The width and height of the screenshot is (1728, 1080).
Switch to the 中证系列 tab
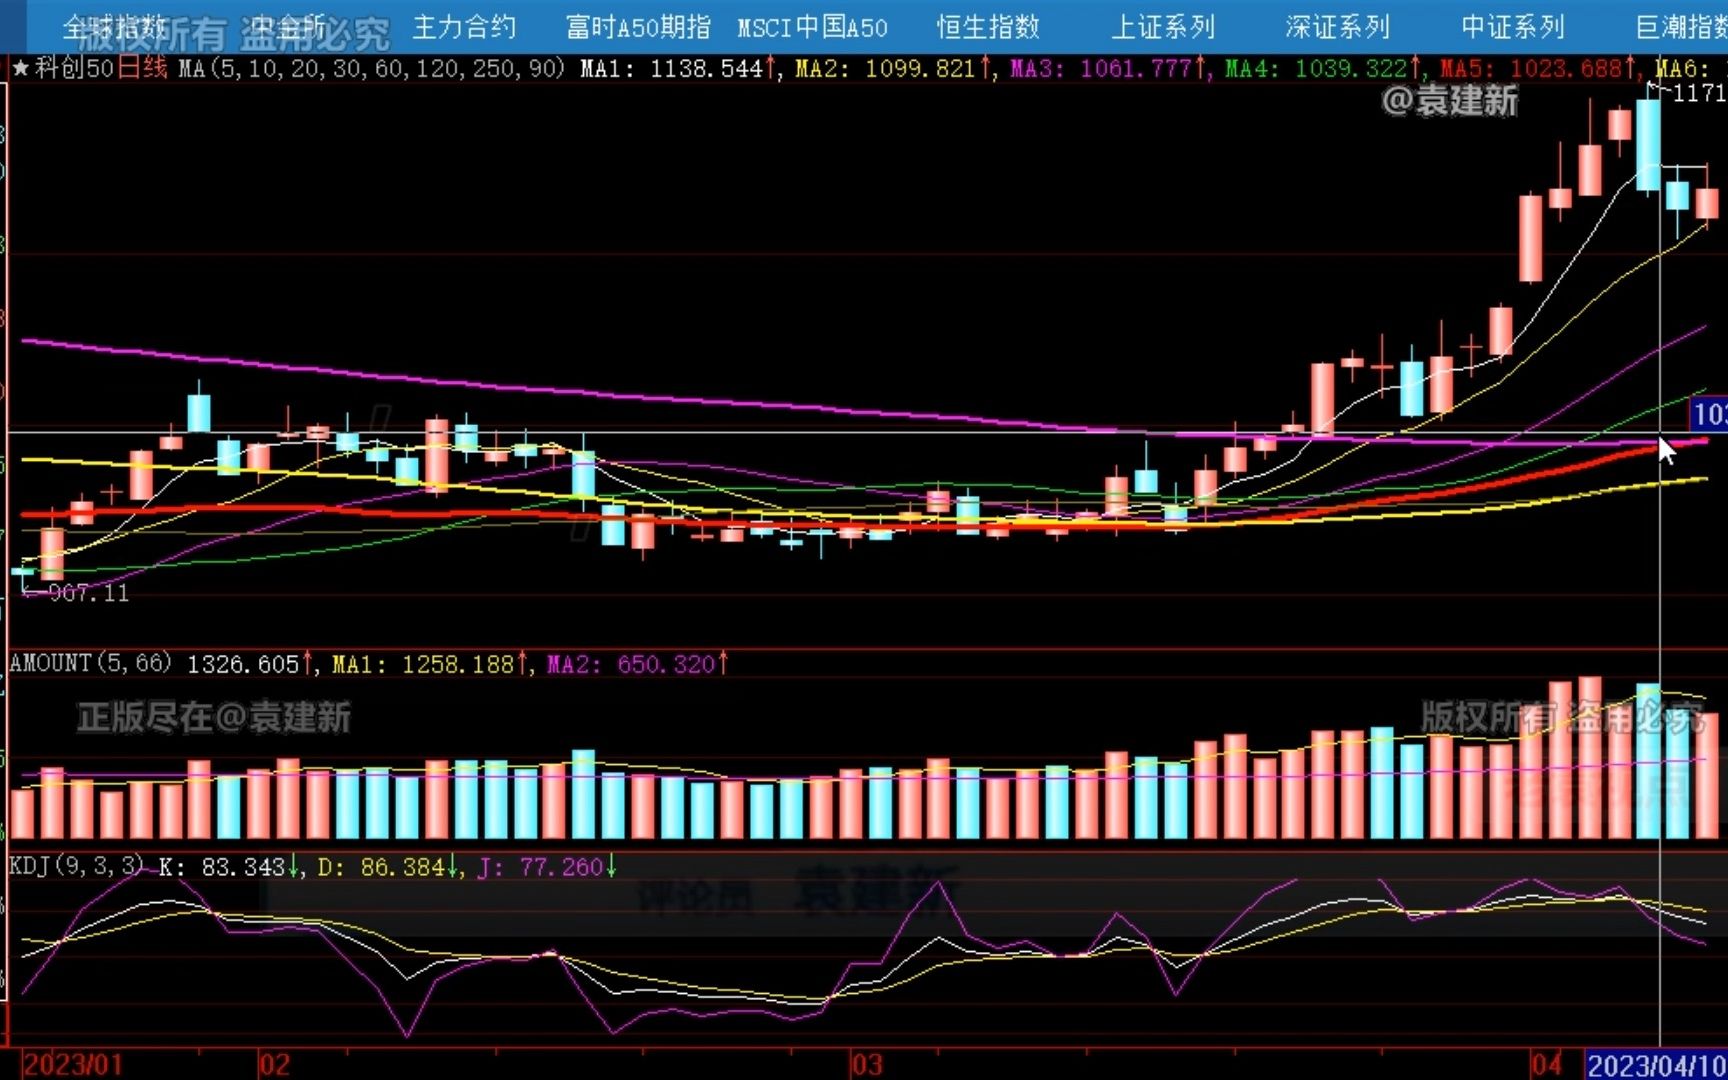click(x=1513, y=27)
